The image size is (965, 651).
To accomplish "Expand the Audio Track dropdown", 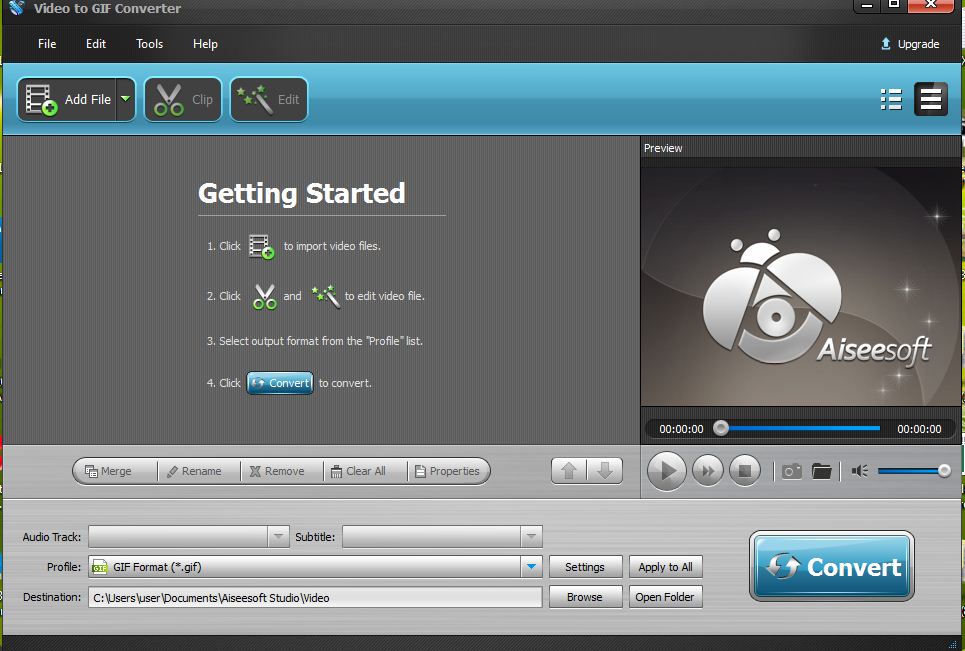I will coord(278,537).
